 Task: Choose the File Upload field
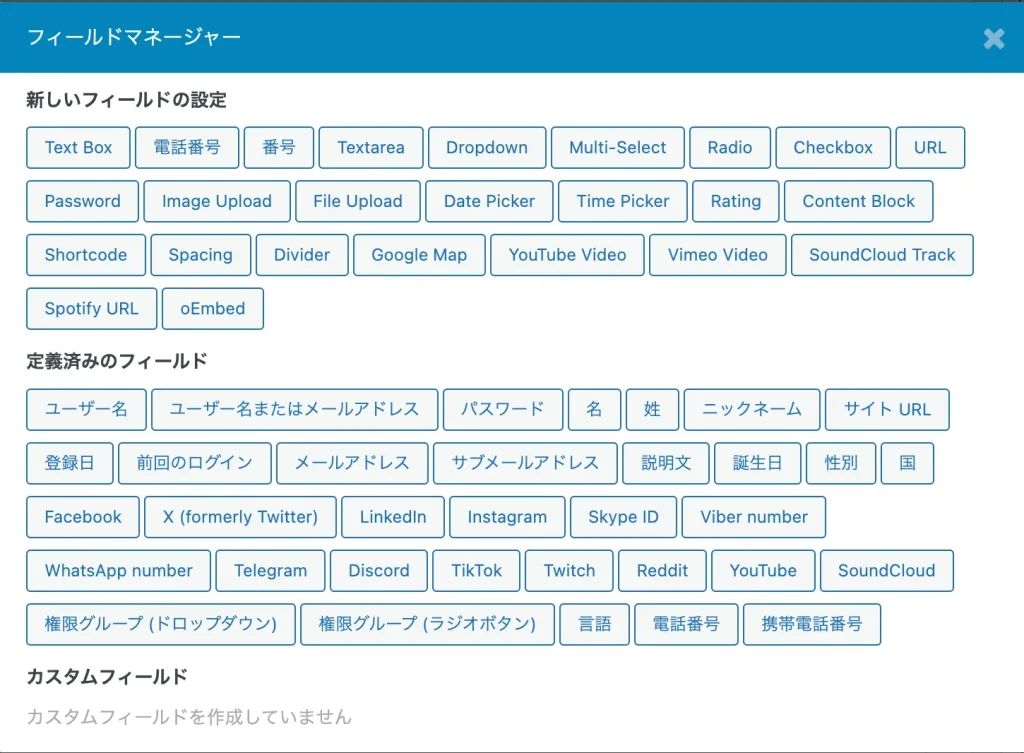(358, 201)
